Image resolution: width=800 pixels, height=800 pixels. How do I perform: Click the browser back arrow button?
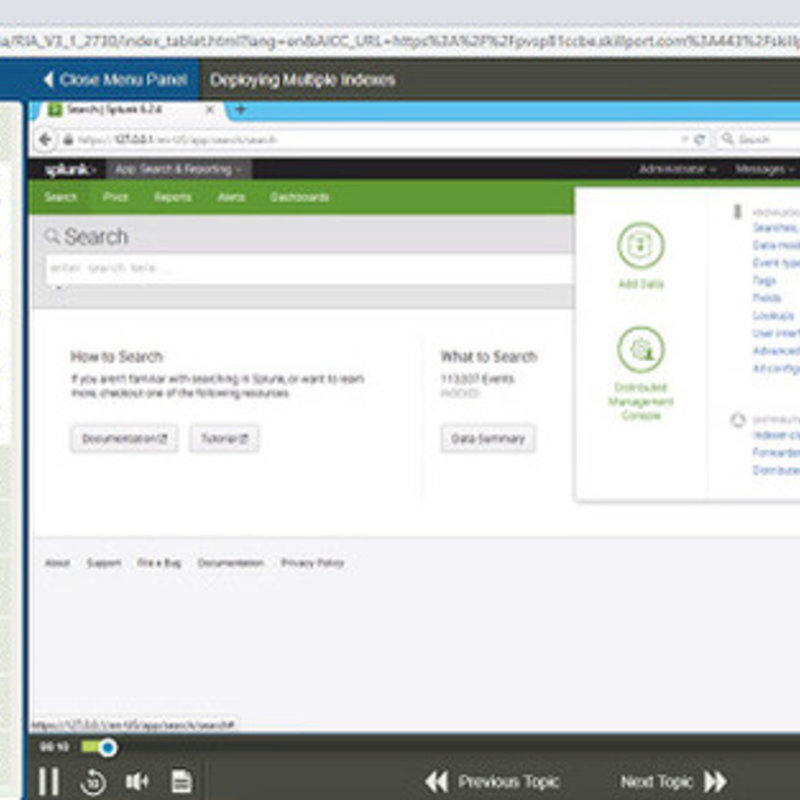point(46,139)
